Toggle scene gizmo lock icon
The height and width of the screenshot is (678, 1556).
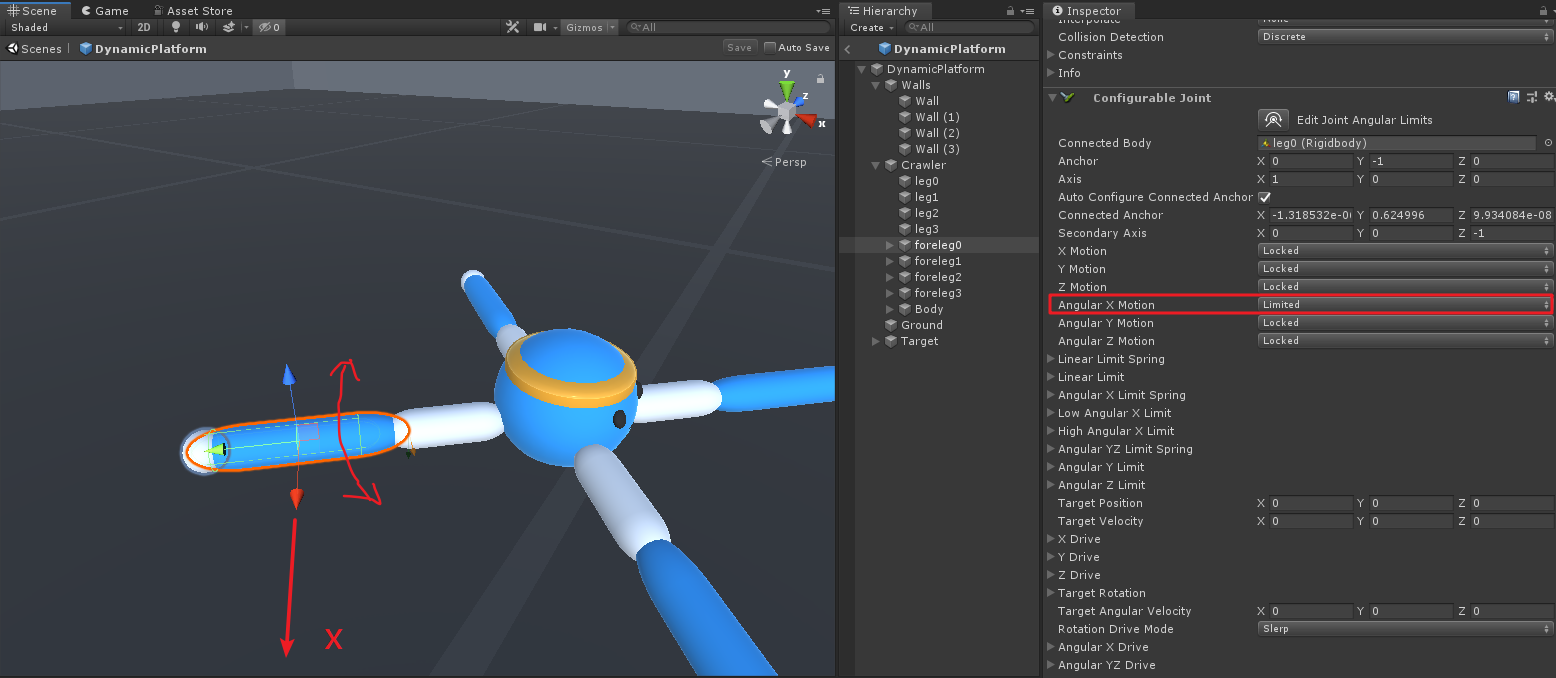820,78
